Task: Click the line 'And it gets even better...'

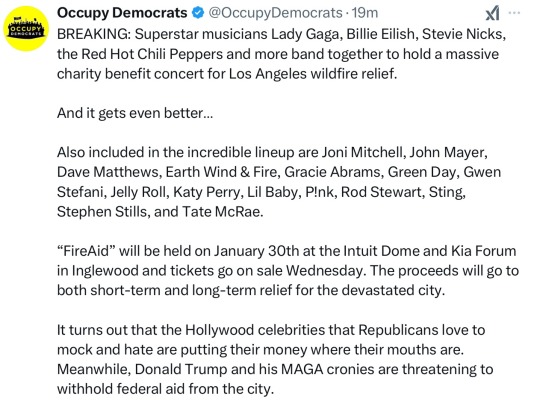Action: [x=135, y=113]
